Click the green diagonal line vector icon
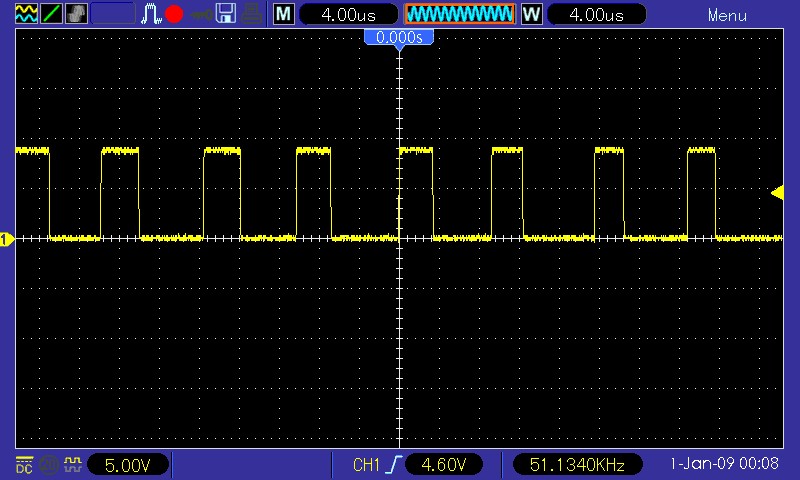 52,14
